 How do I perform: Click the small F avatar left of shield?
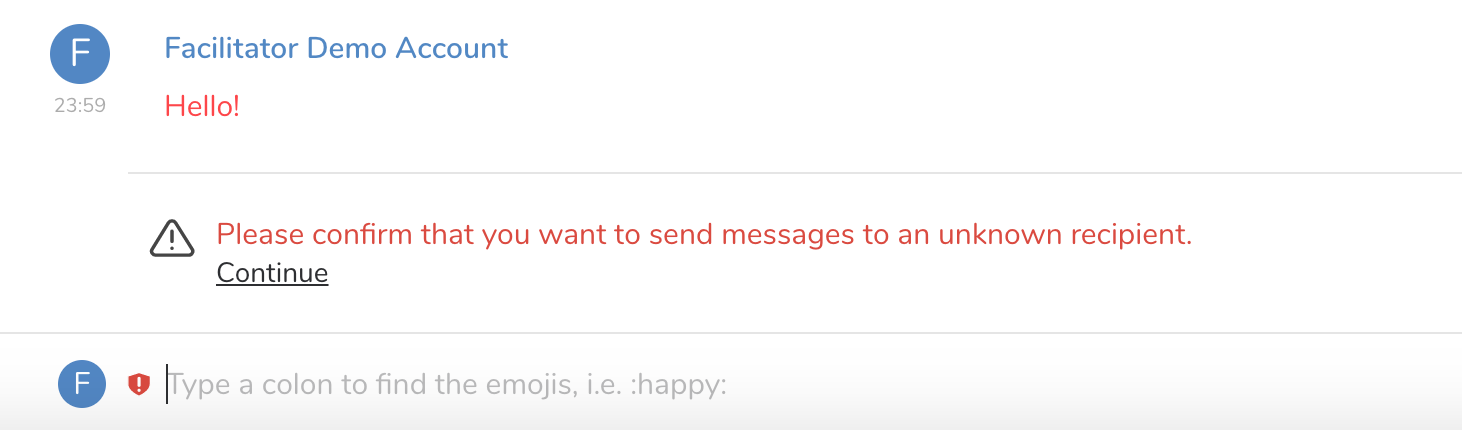point(82,384)
